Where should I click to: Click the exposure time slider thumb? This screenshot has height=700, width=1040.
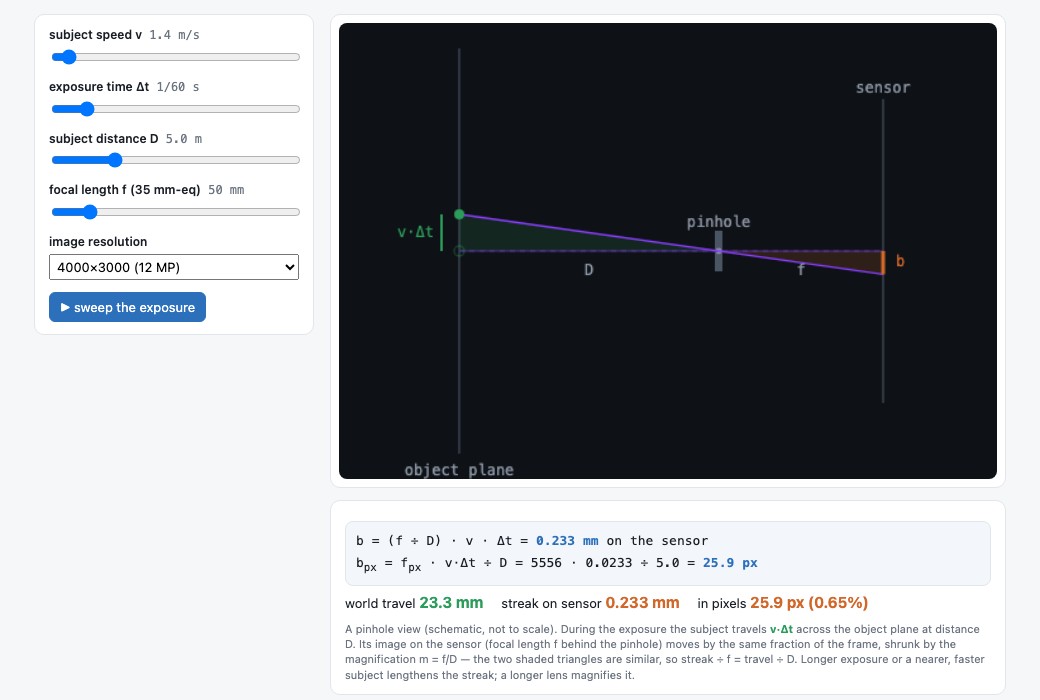tap(87, 109)
